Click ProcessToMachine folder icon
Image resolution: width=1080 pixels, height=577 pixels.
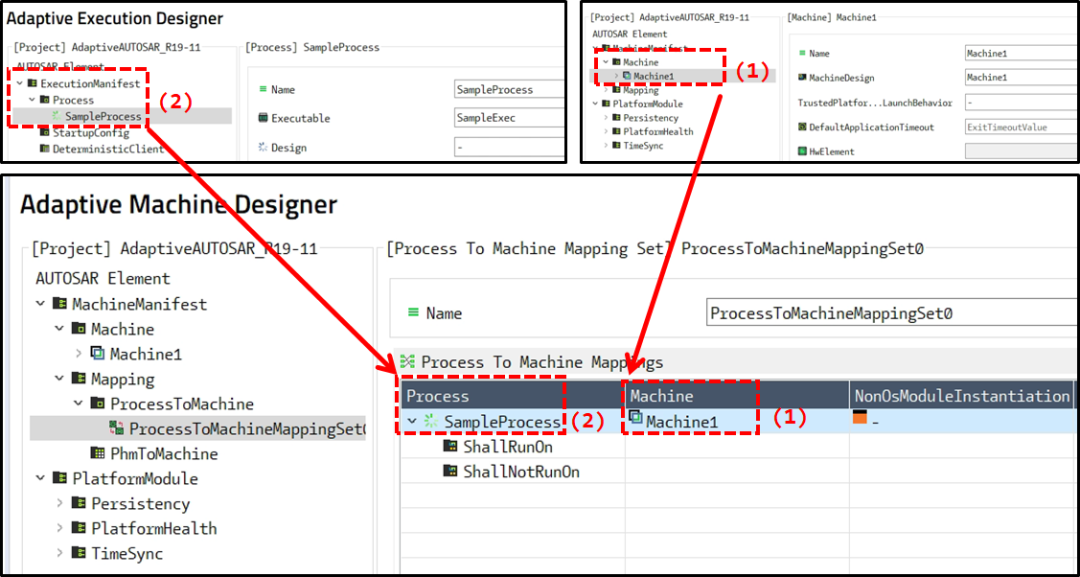(98, 403)
